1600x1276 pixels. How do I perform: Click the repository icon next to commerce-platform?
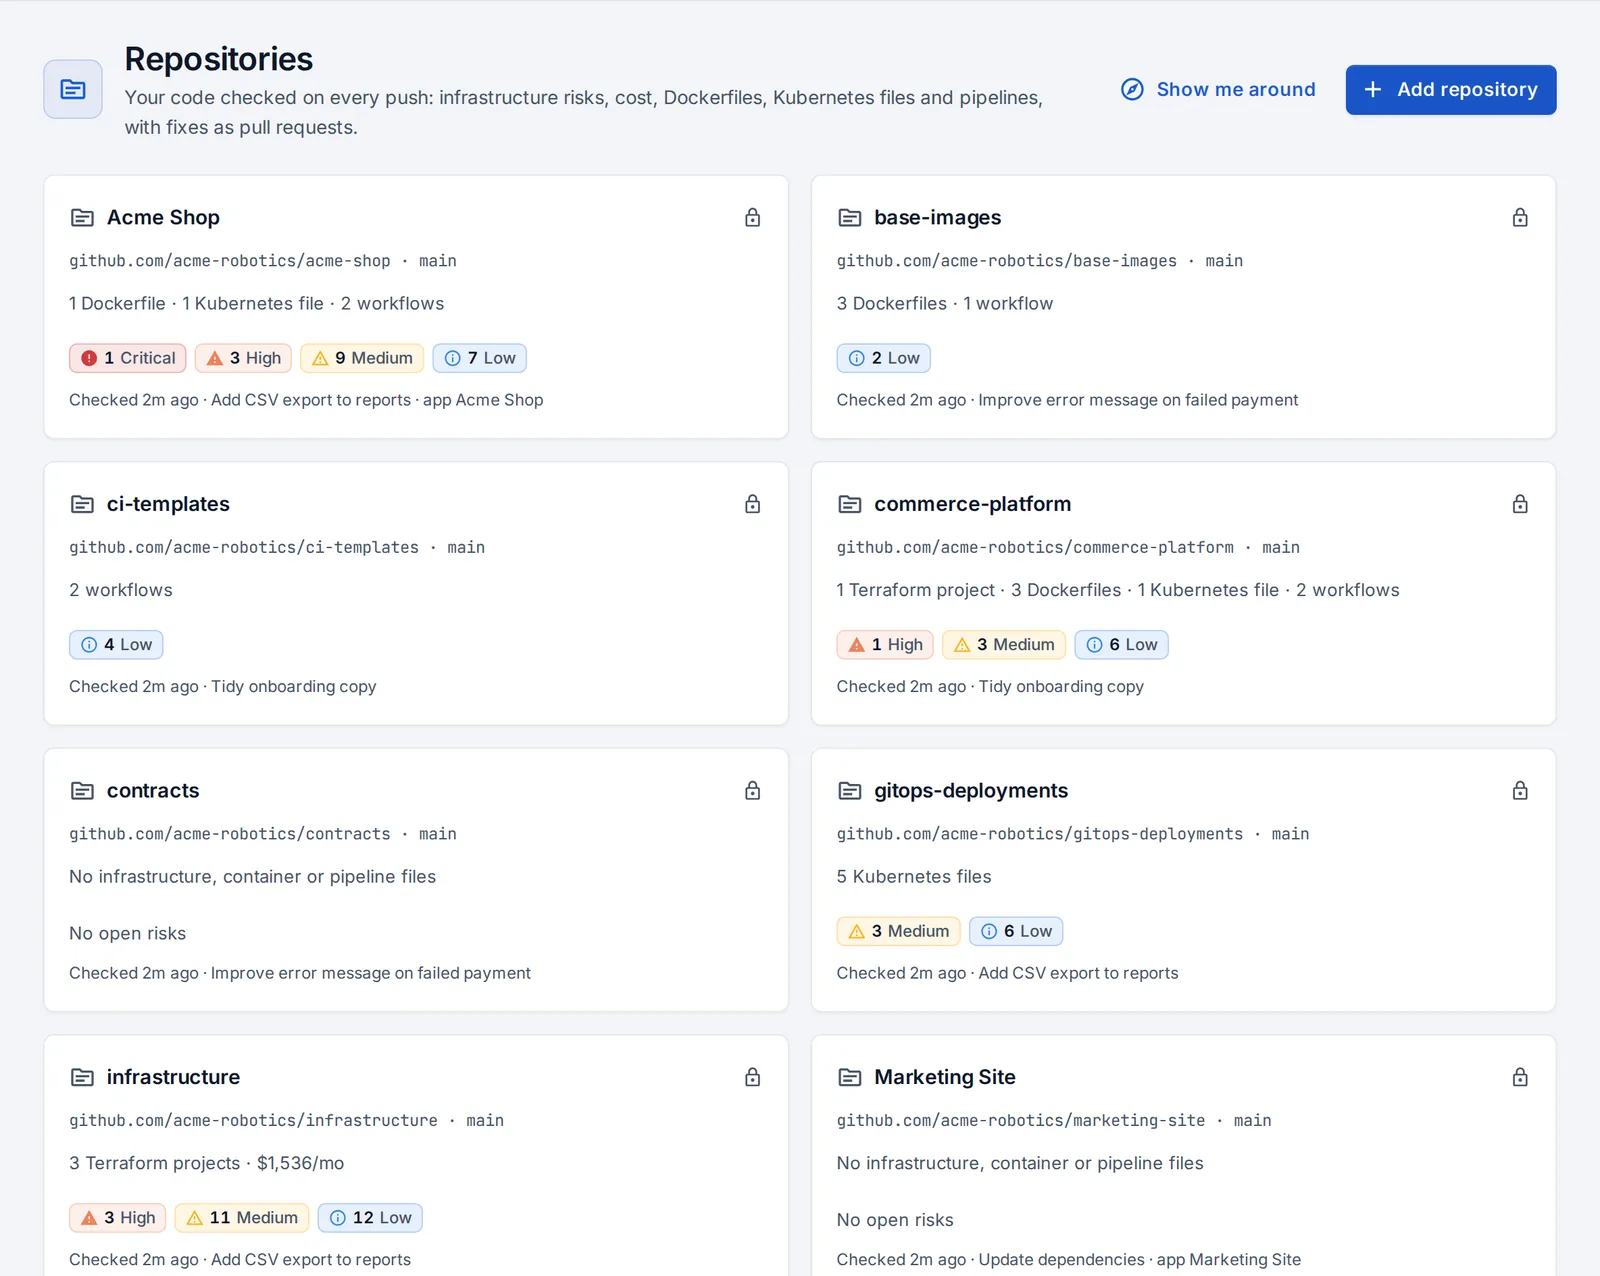point(850,504)
